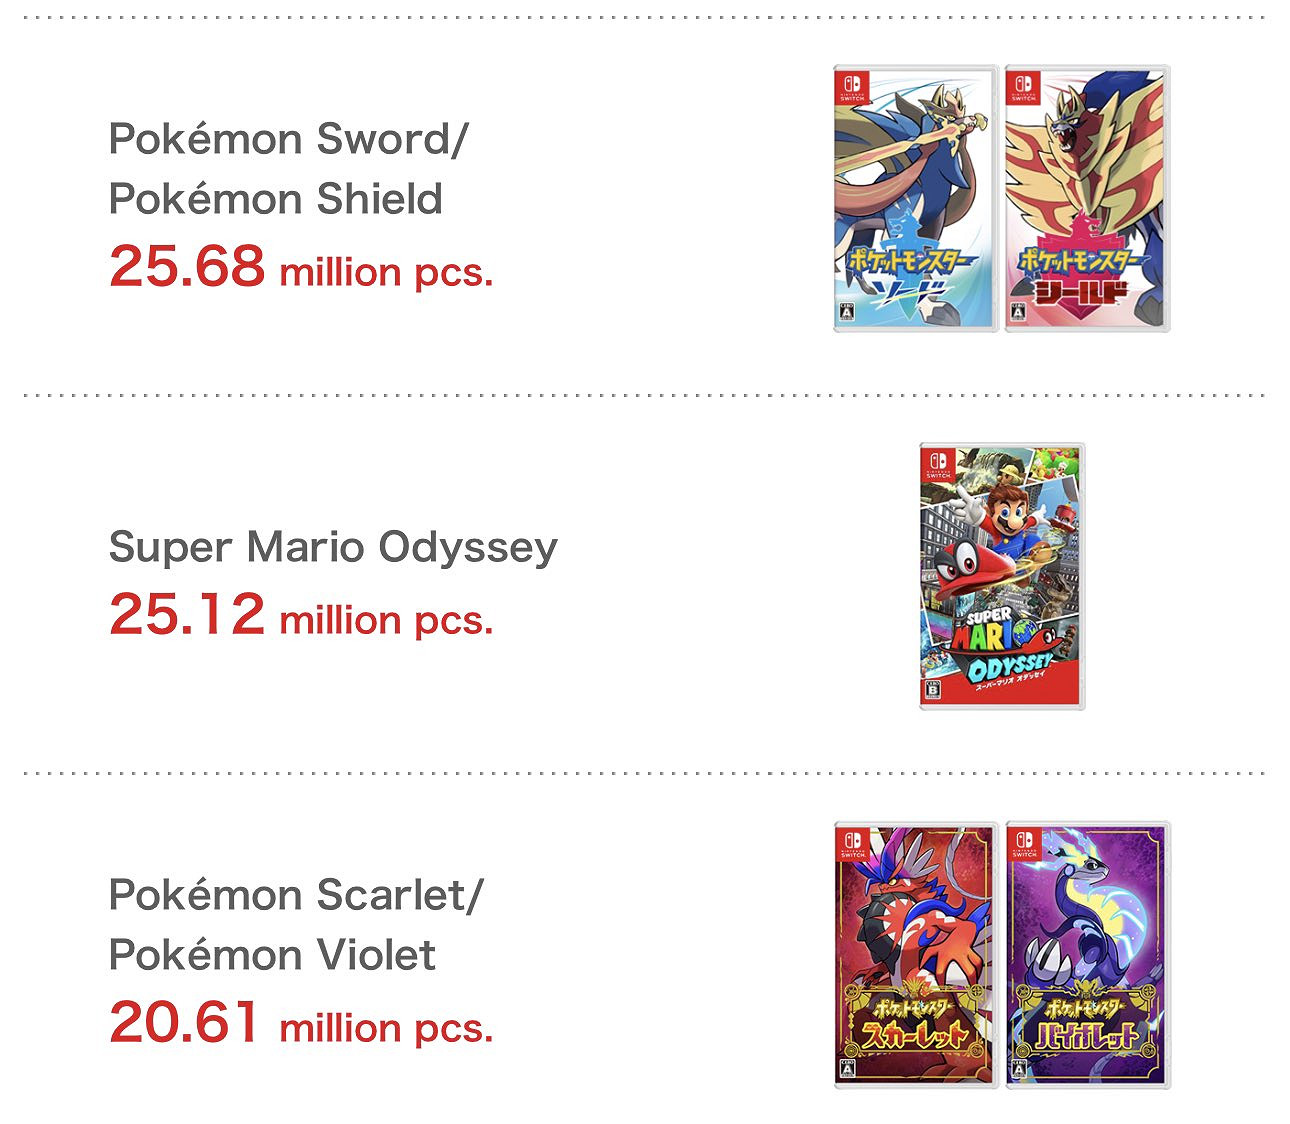Click Switch logo on Mario Odyssey cover
The height and width of the screenshot is (1124, 1290).
(938, 465)
